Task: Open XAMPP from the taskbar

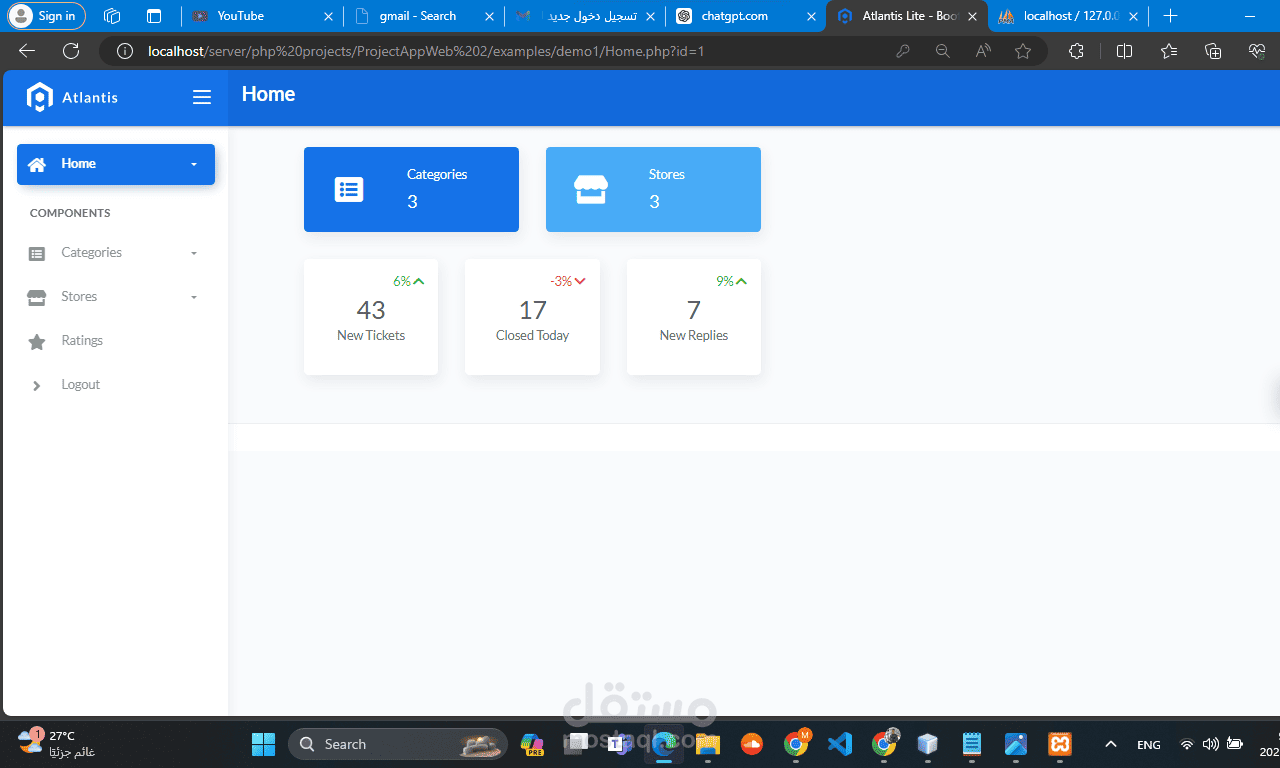Action: [x=1060, y=744]
